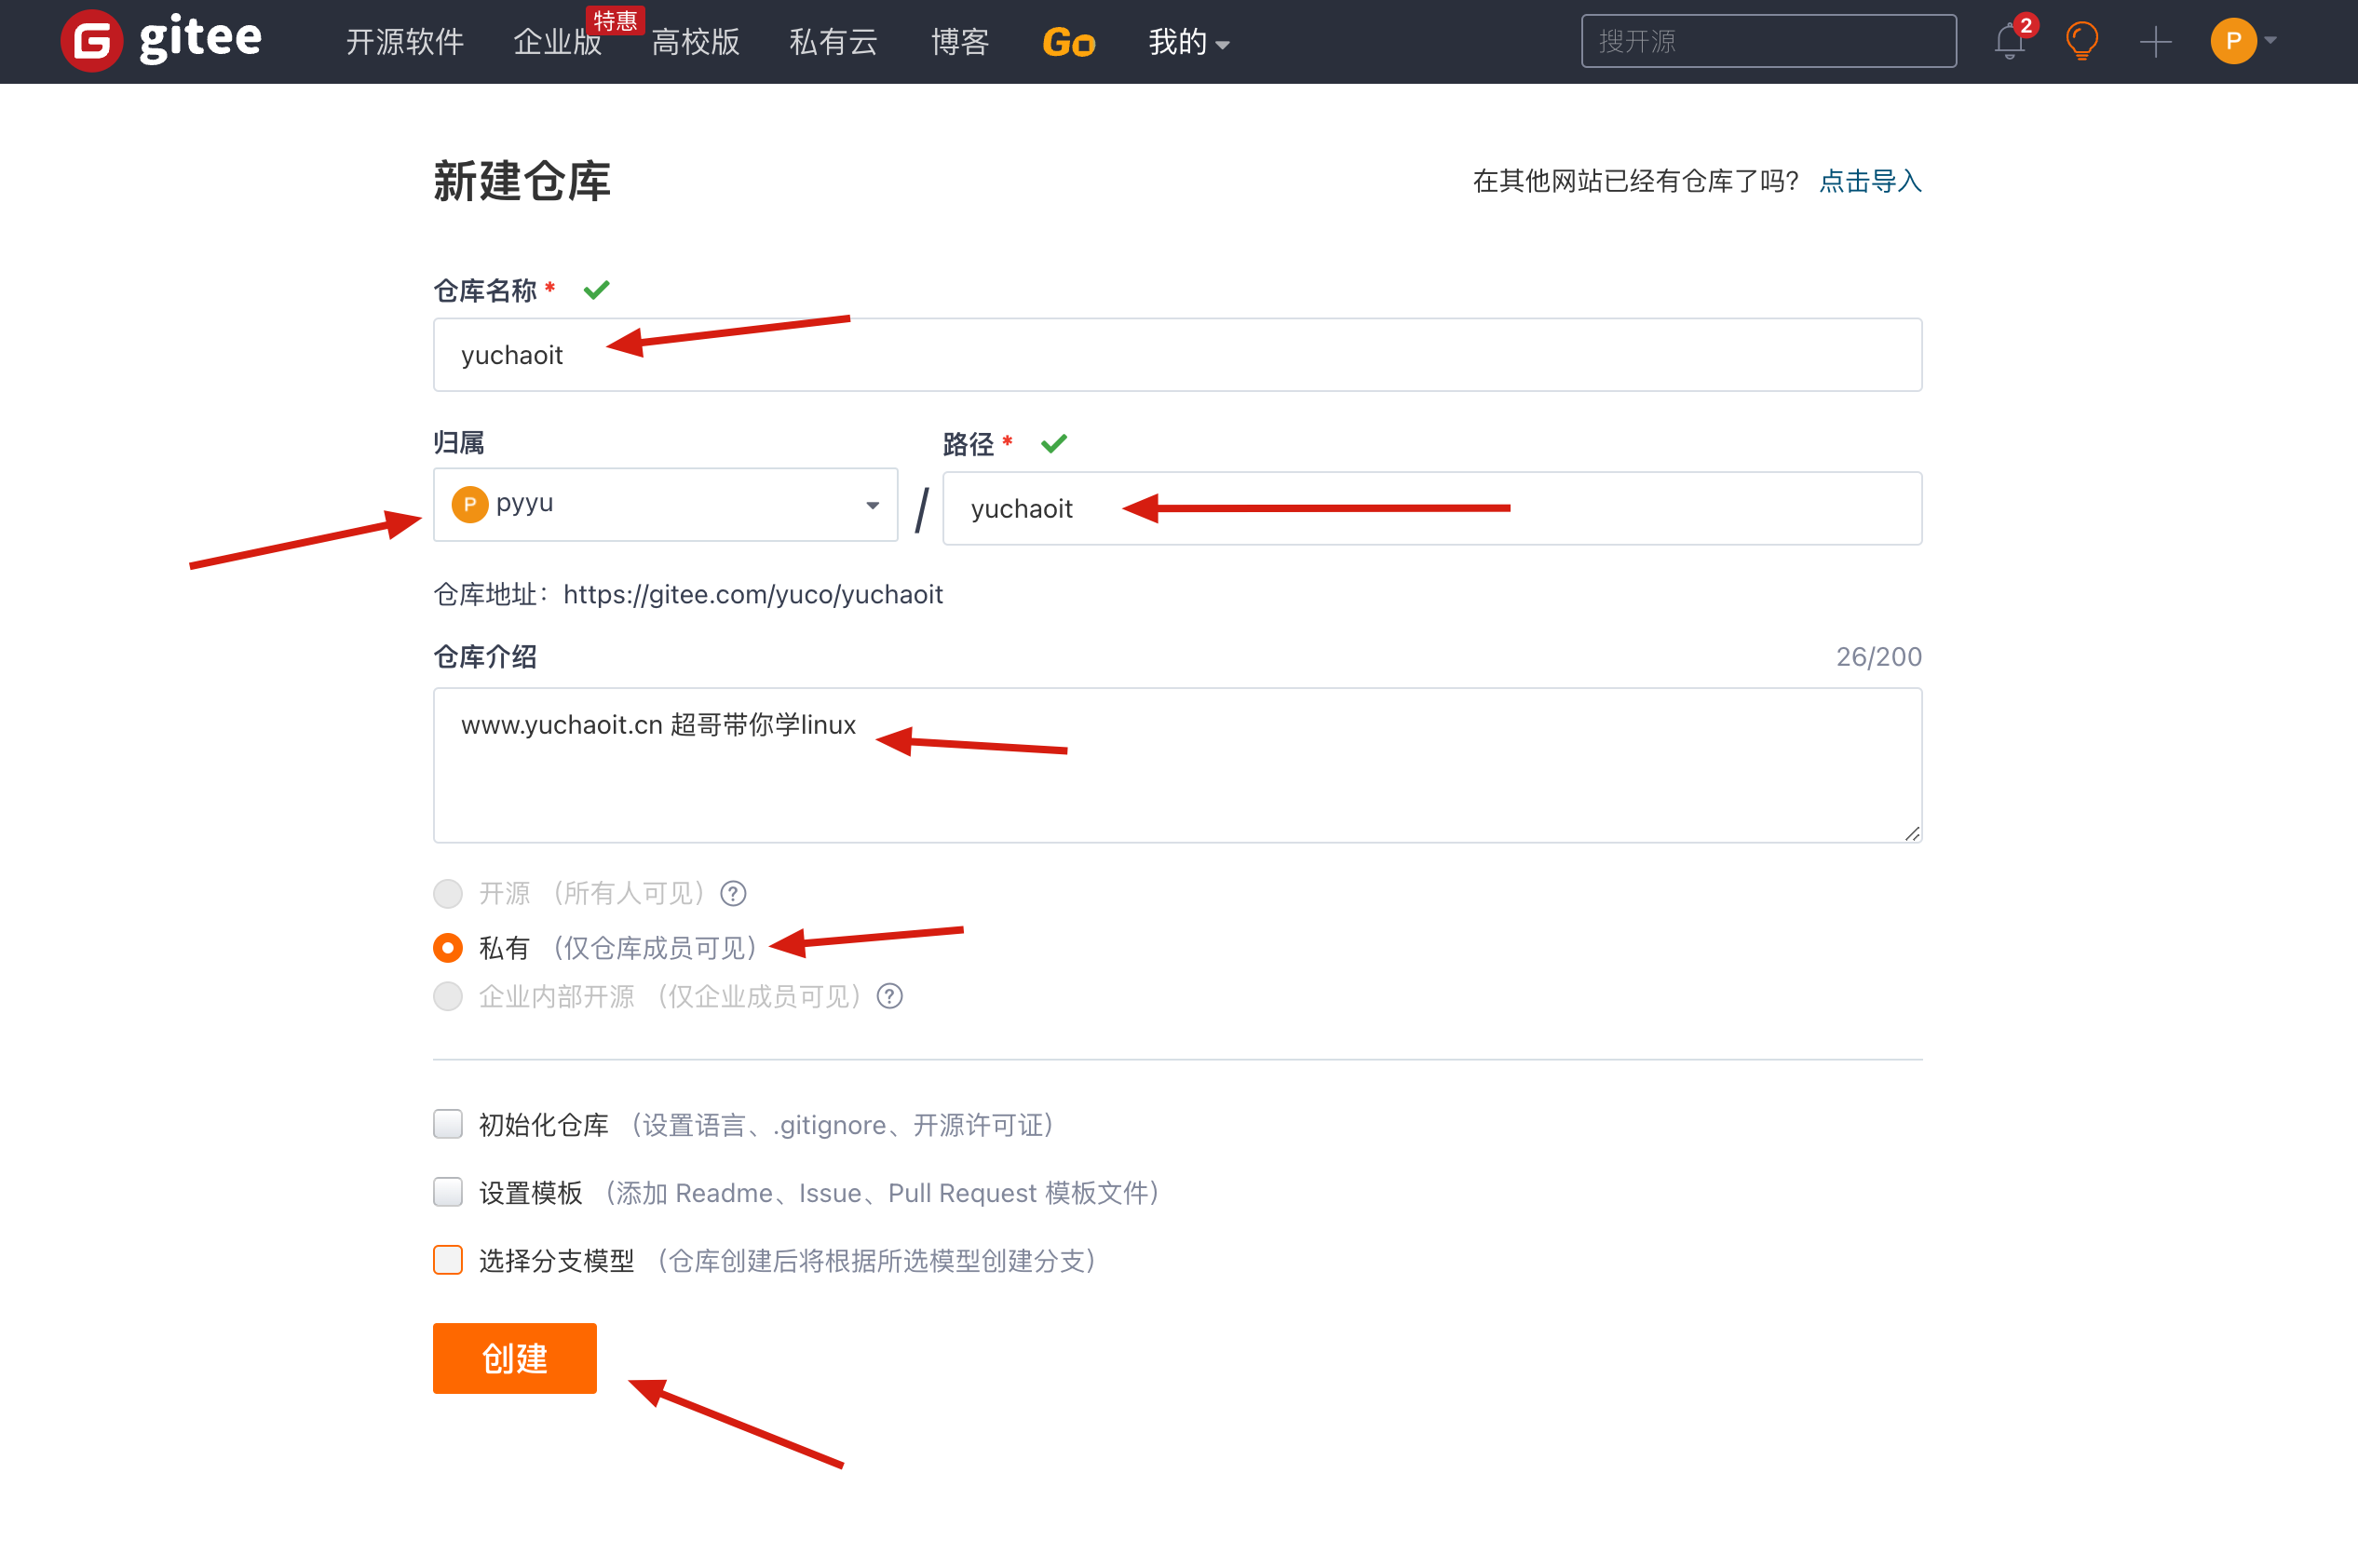Tick the 选择分支模型 checkbox
The image size is (2358, 1568).
coord(448,1260)
